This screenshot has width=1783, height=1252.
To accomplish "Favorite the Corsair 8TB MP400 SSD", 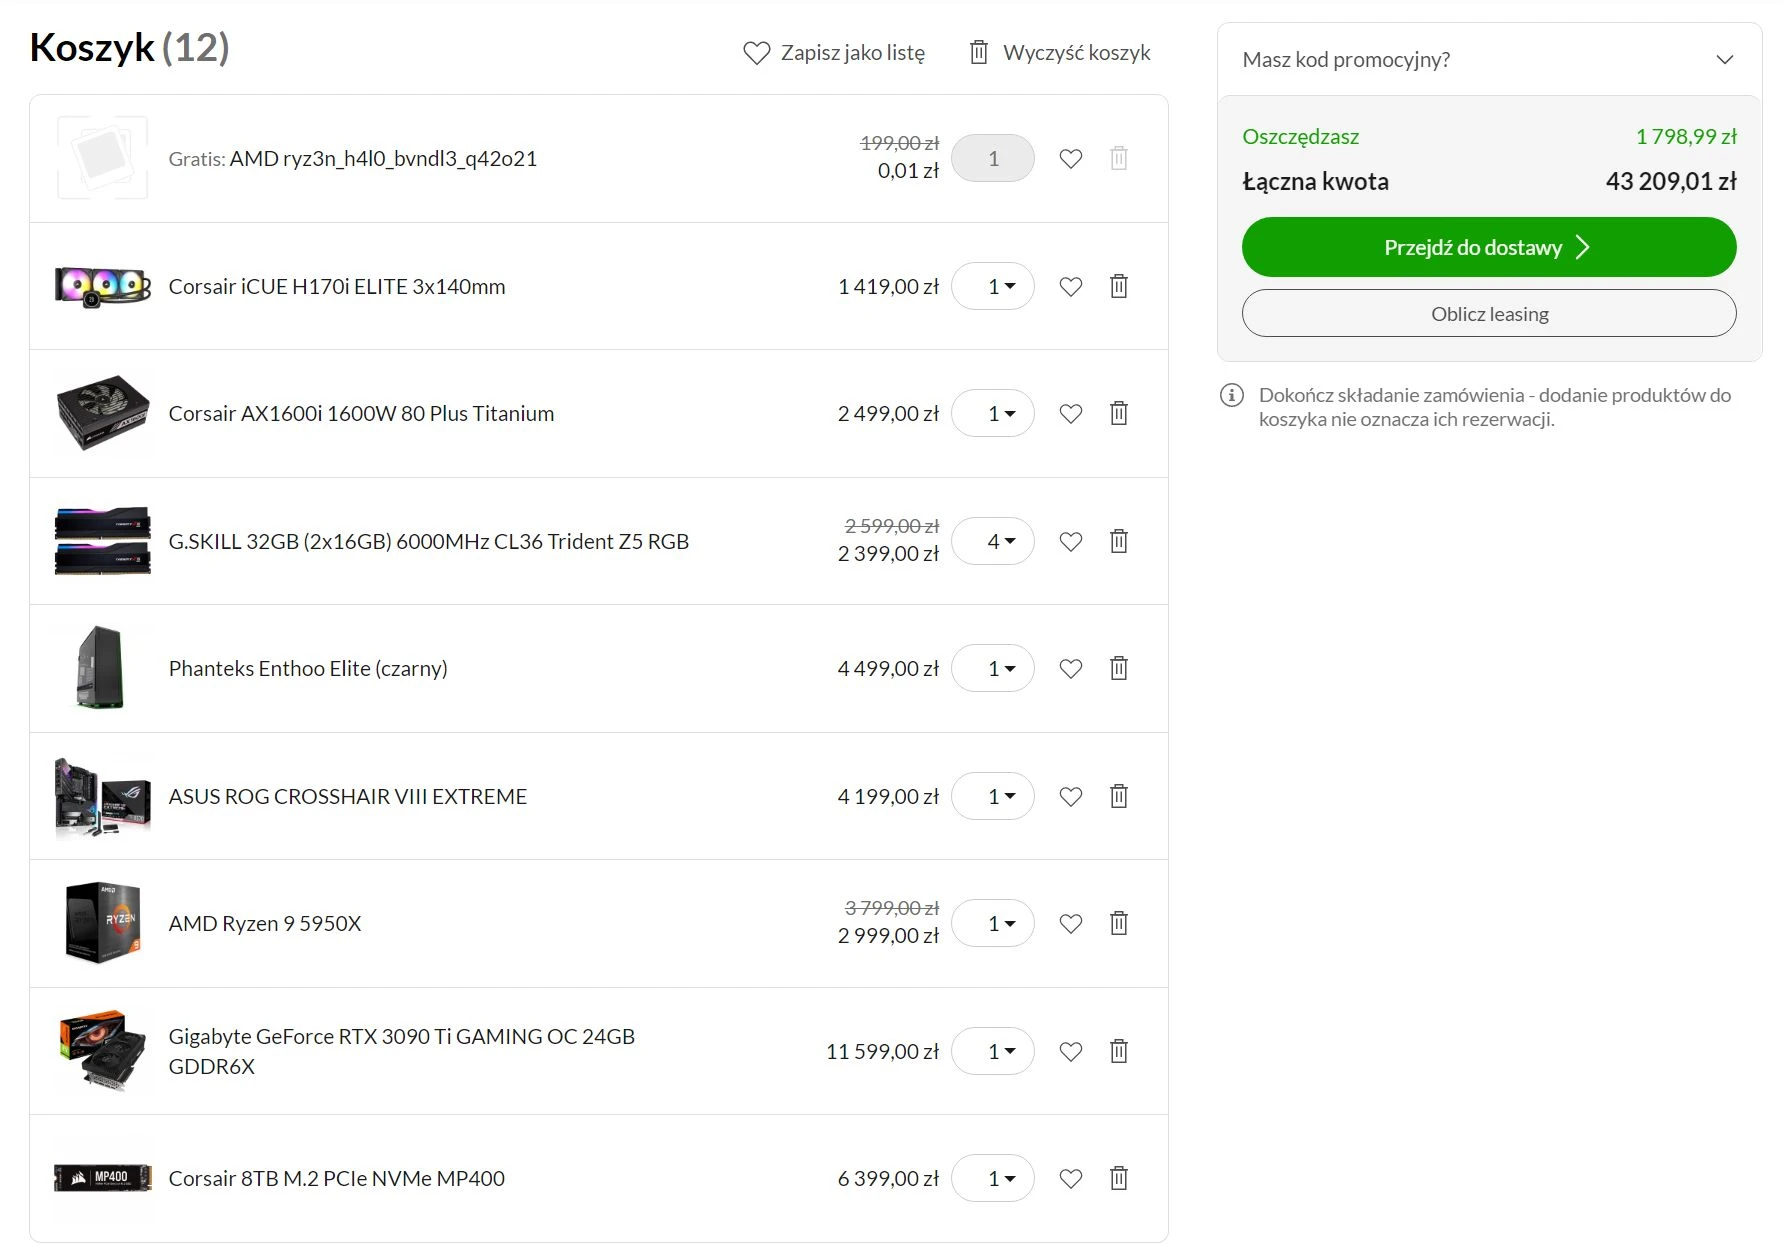I will point(1070,1179).
